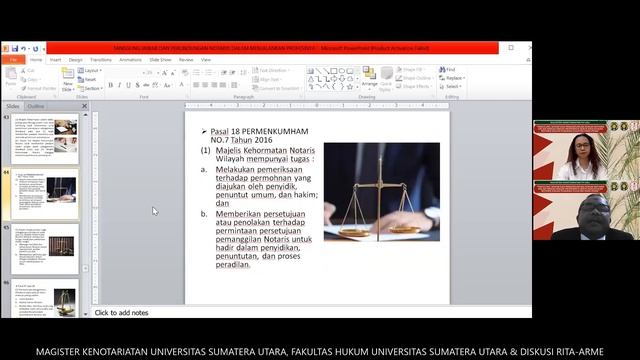The width and height of the screenshot is (640, 360).
Task: Click the New Slide button
Action: pos(68,80)
